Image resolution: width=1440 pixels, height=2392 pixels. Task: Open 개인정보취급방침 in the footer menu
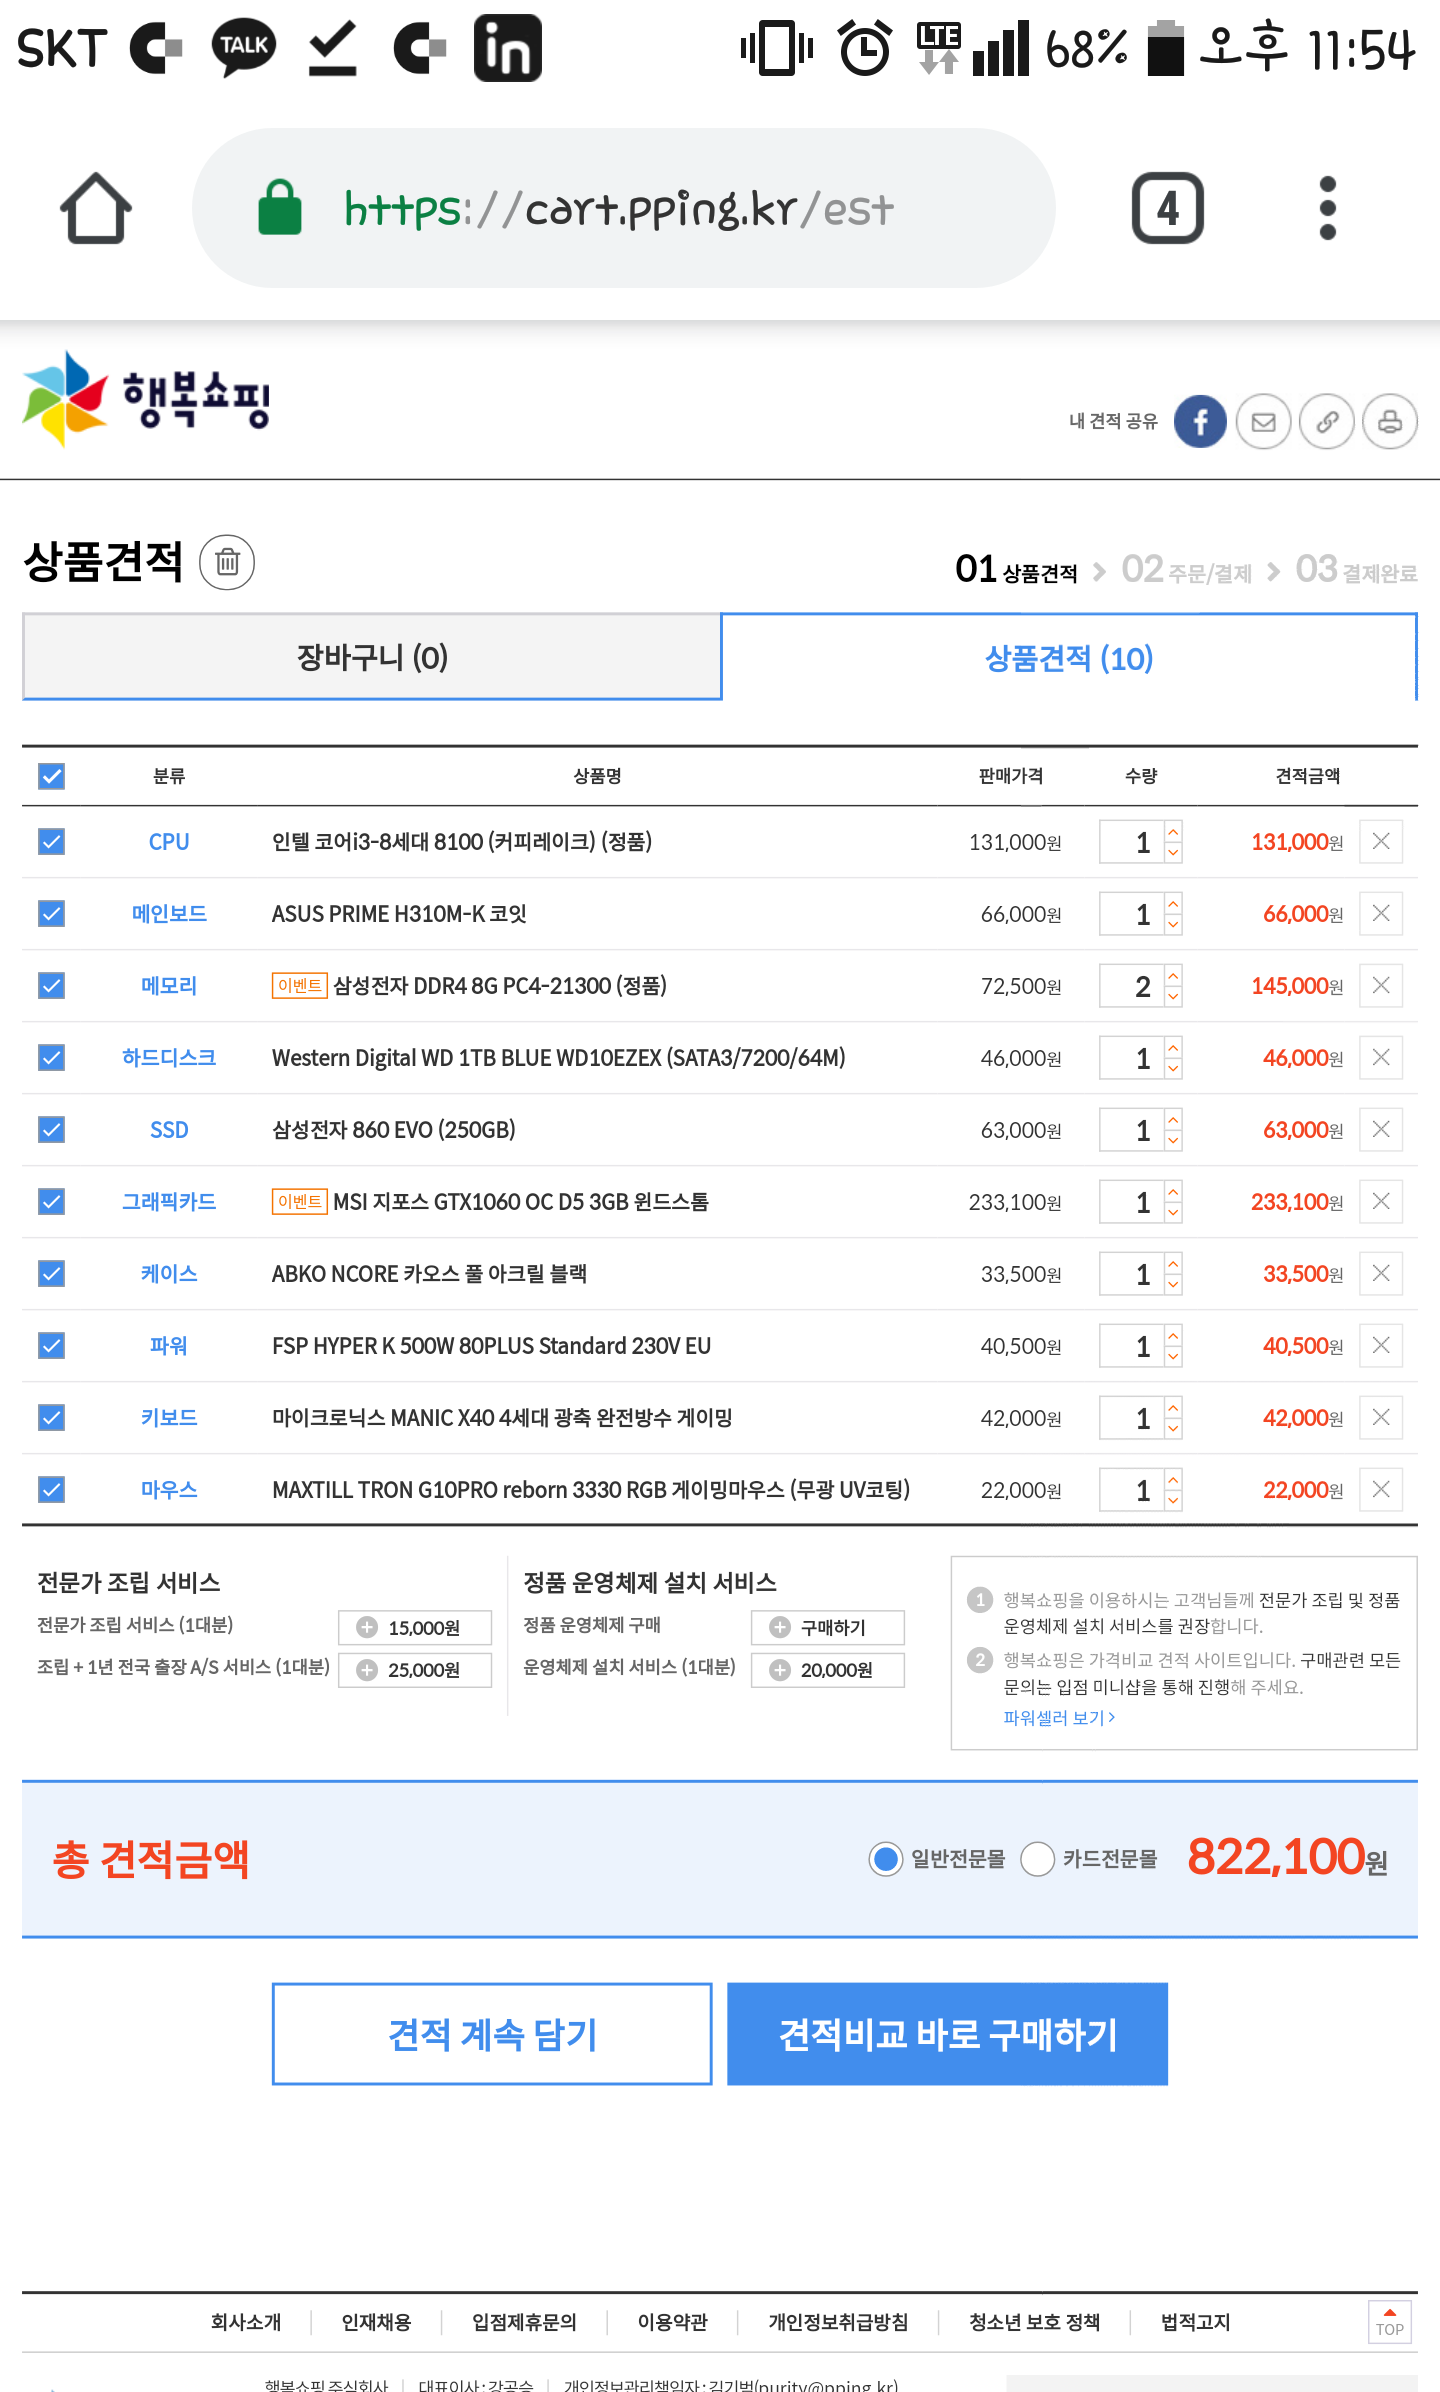838,2322
